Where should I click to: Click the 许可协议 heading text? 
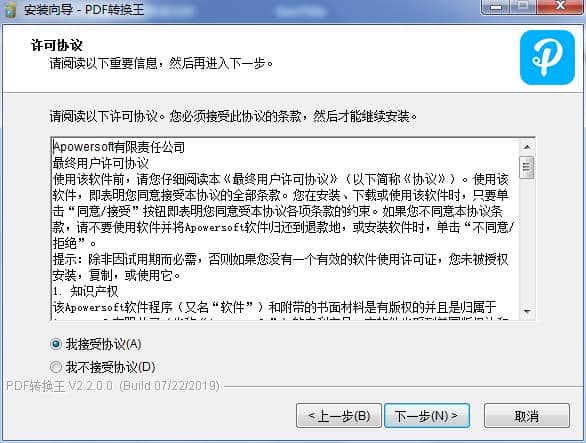[x=56, y=45]
